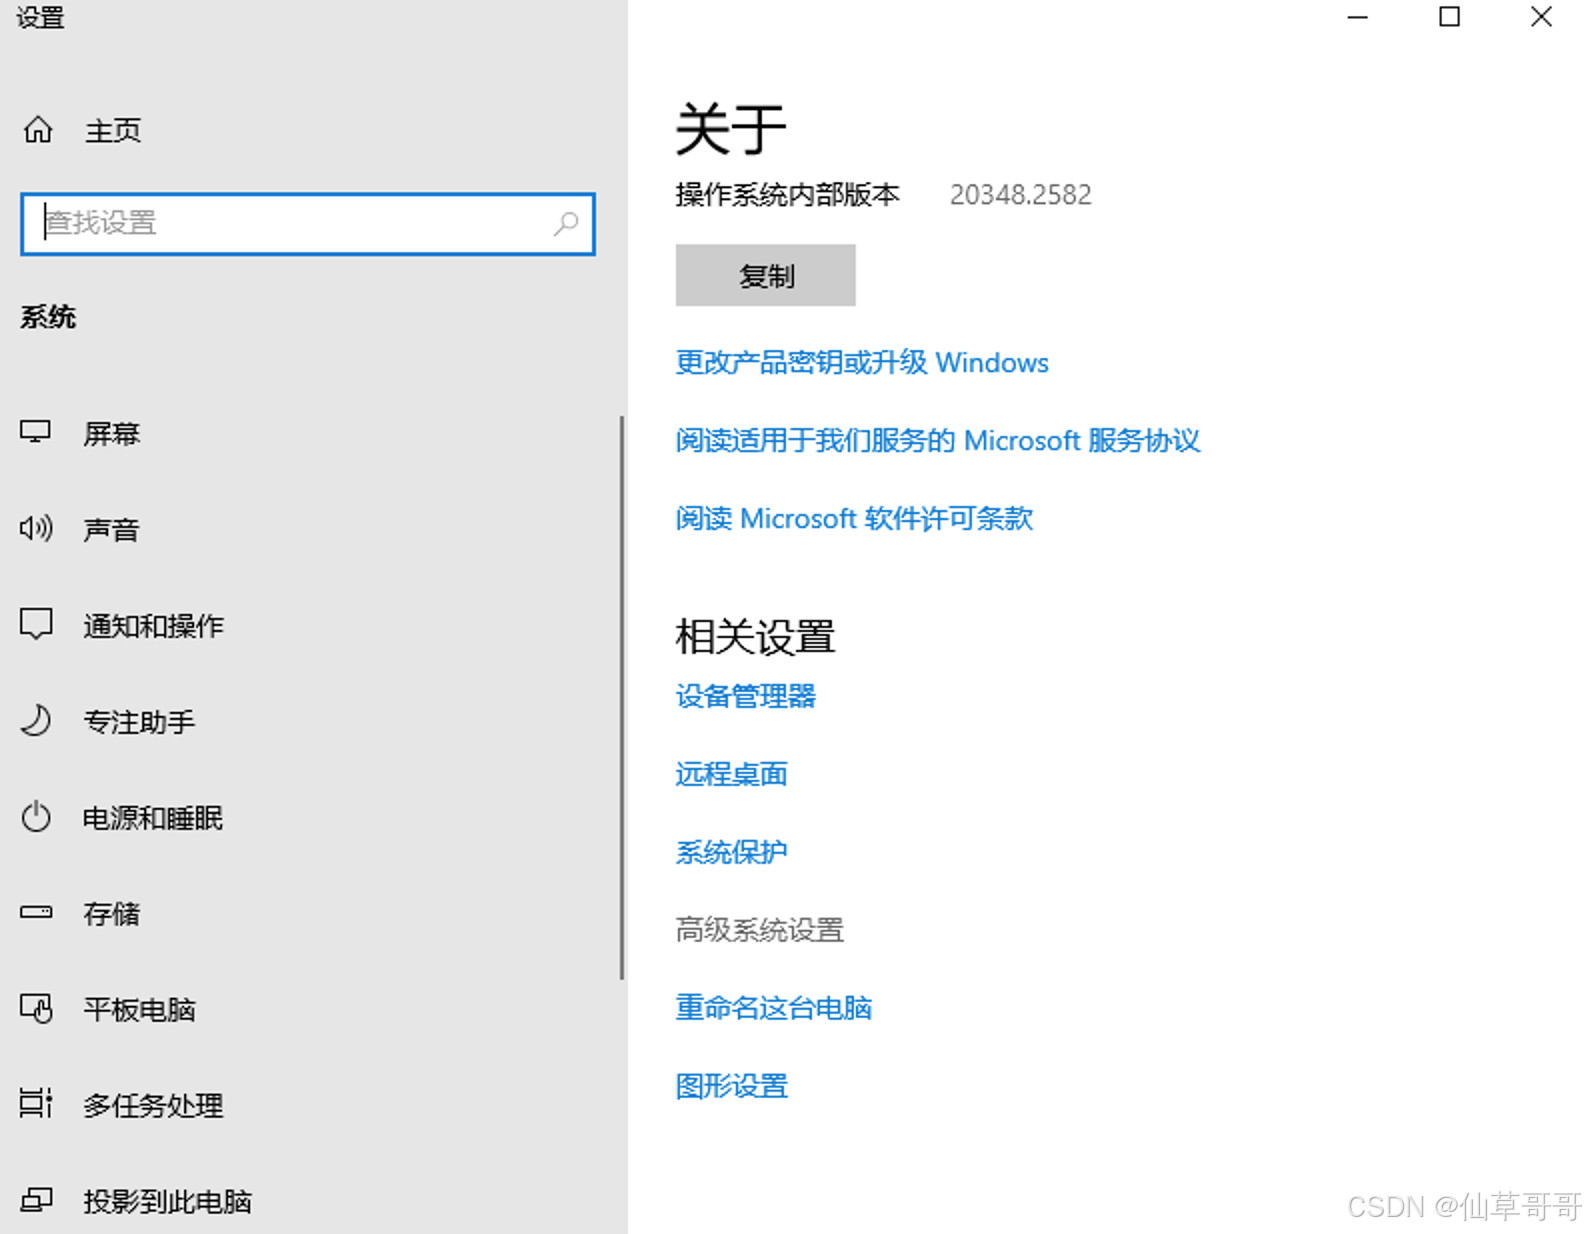Click the sidebar vertical scrollbar
Viewport: 1586px width, 1234px height.
(622, 698)
